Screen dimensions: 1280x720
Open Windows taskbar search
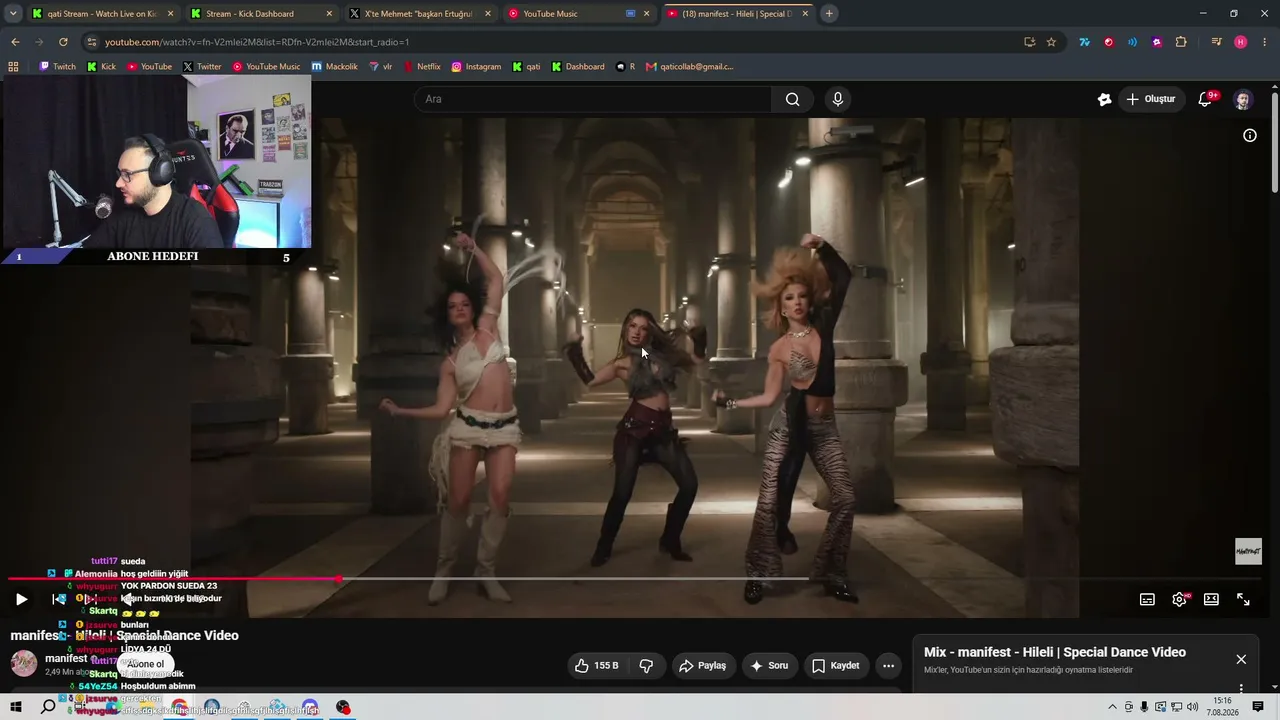(48, 707)
